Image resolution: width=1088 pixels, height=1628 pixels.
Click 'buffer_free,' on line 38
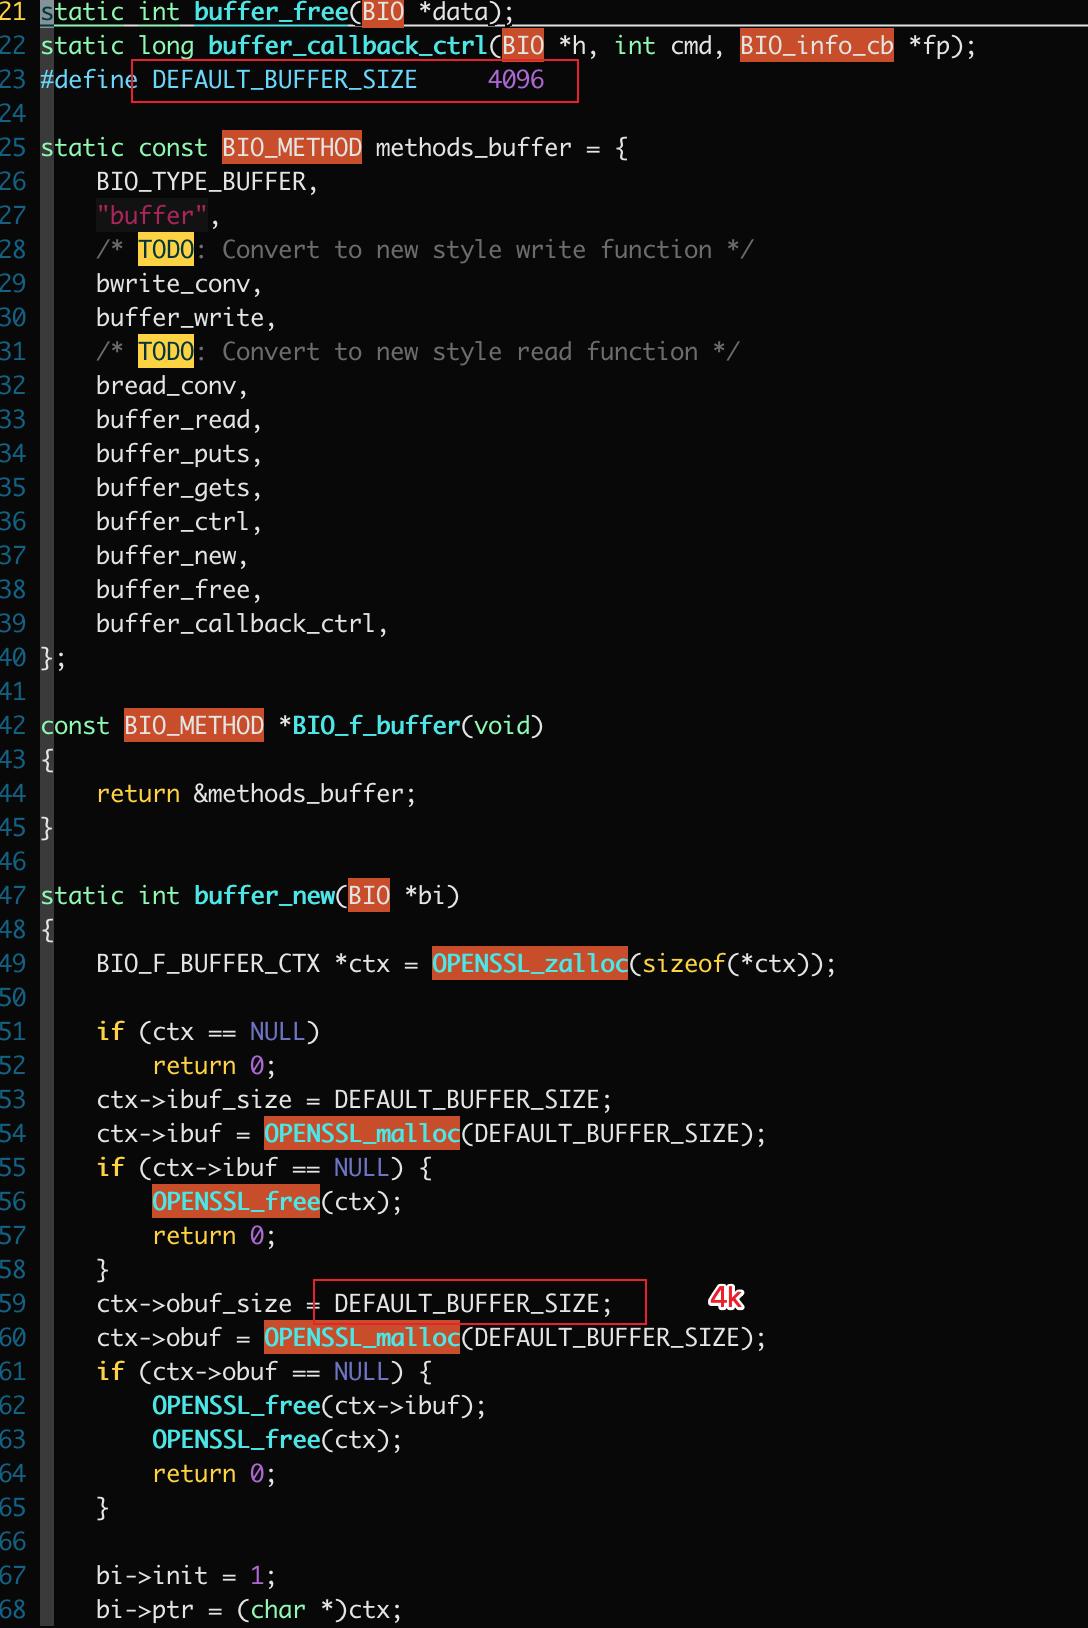tap(179, 590)
